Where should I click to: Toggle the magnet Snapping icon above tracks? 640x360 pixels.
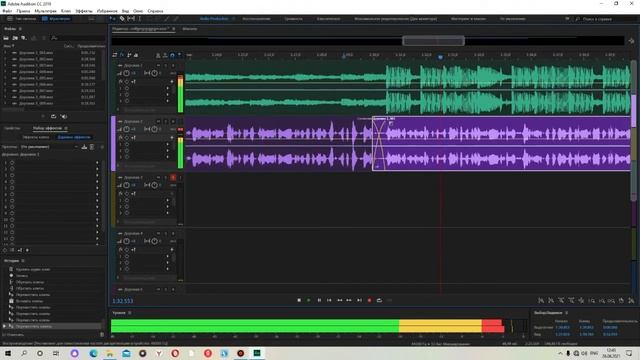pyautogui.click(x=172, y=55)
